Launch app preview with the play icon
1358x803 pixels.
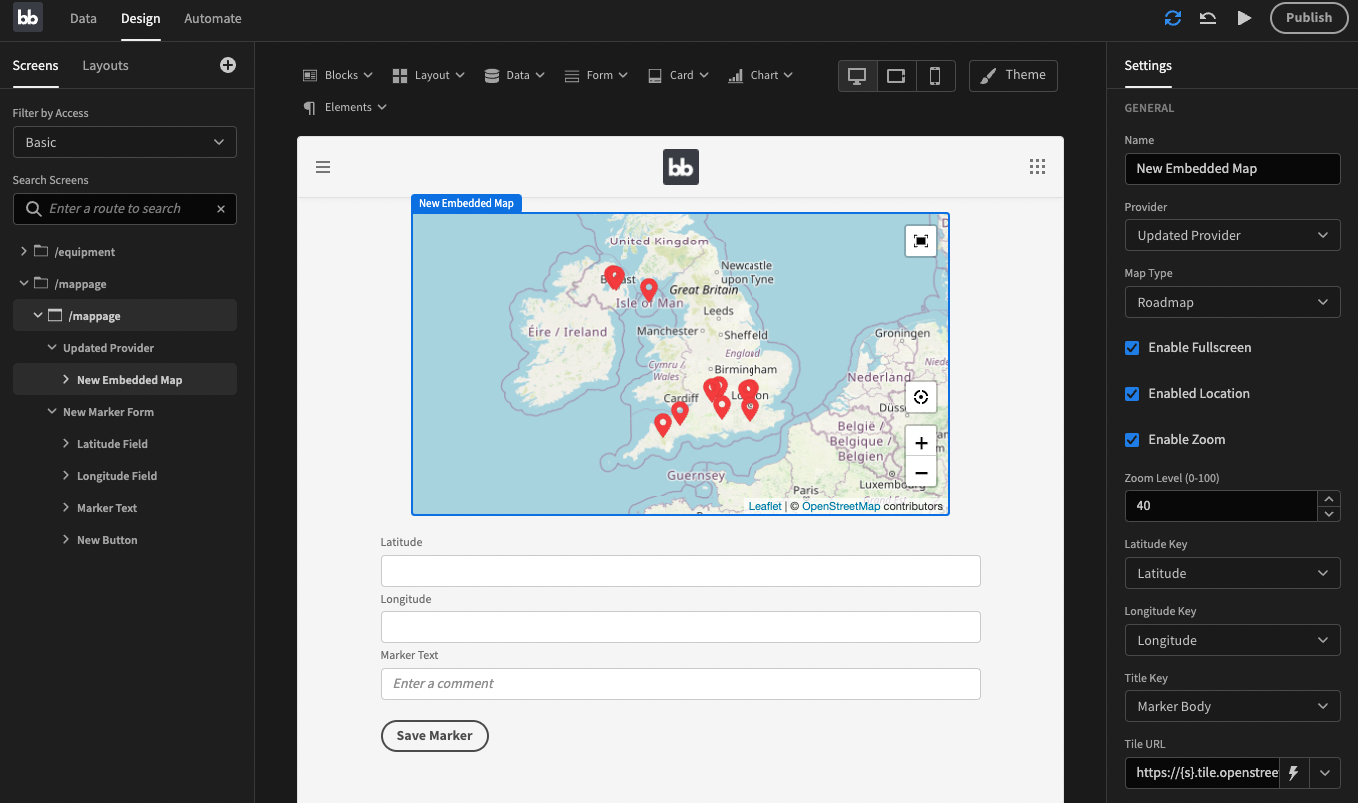(1242, 17)
